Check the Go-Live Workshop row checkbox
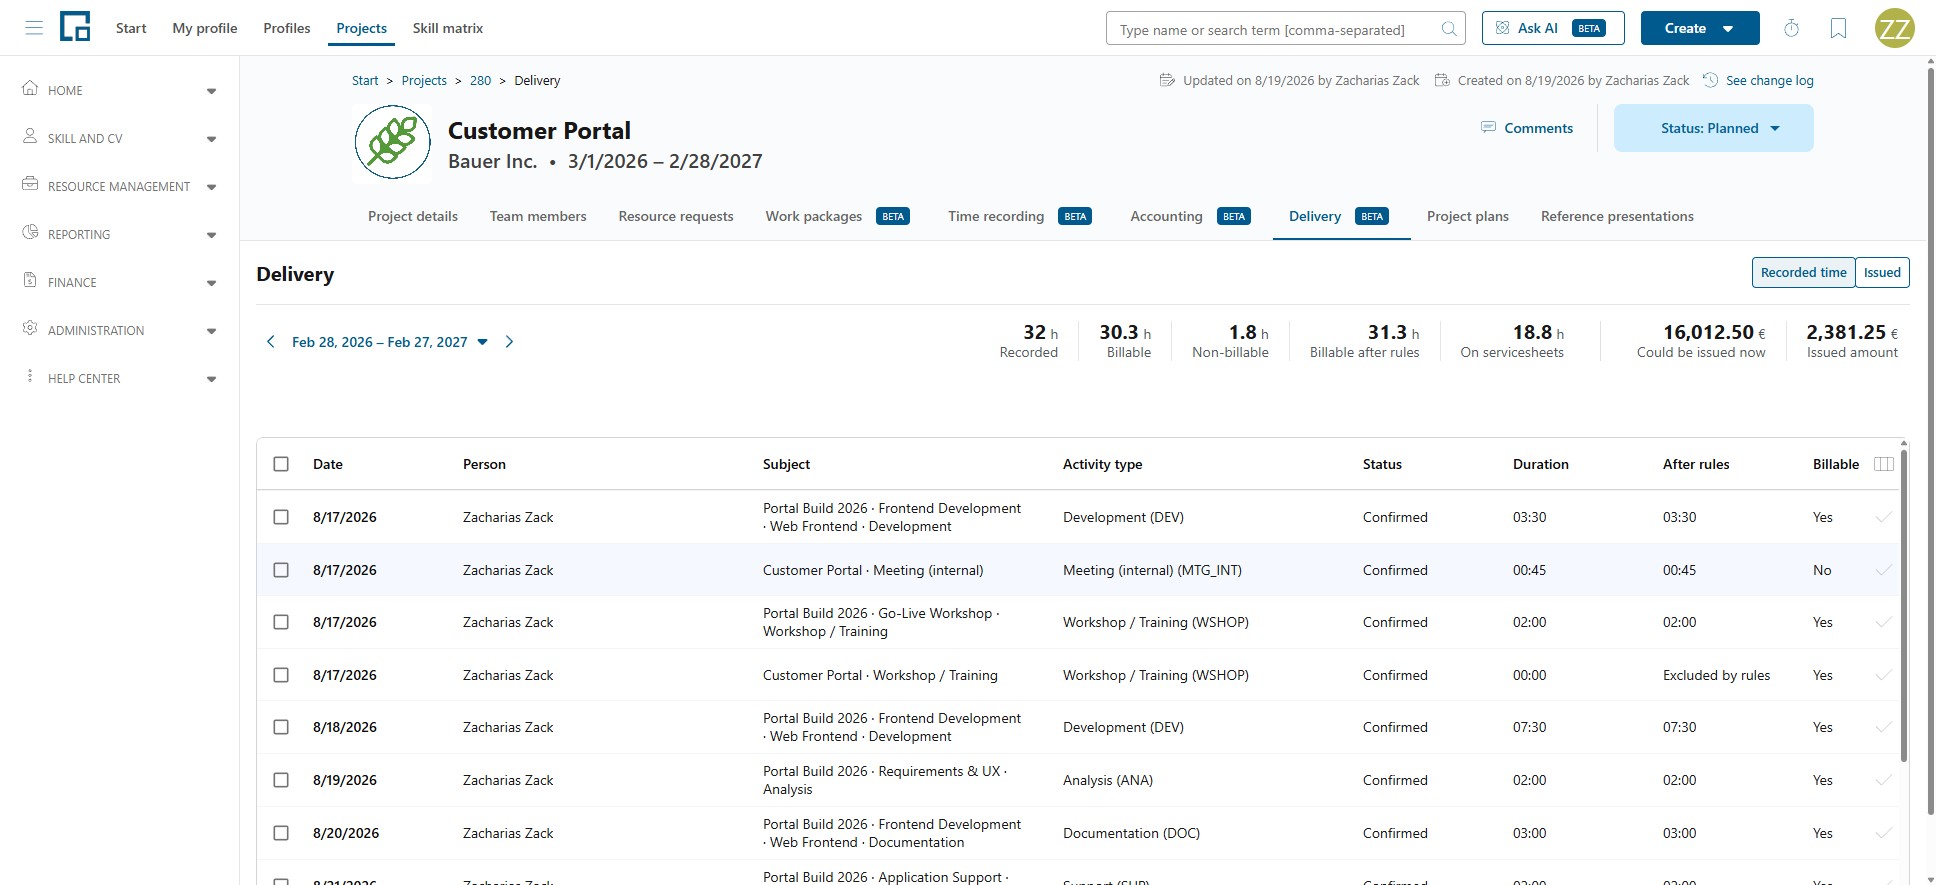Image resolution: width=1936 pixels, height=885 pixels. pyautogui.click(x=281, y=622)
